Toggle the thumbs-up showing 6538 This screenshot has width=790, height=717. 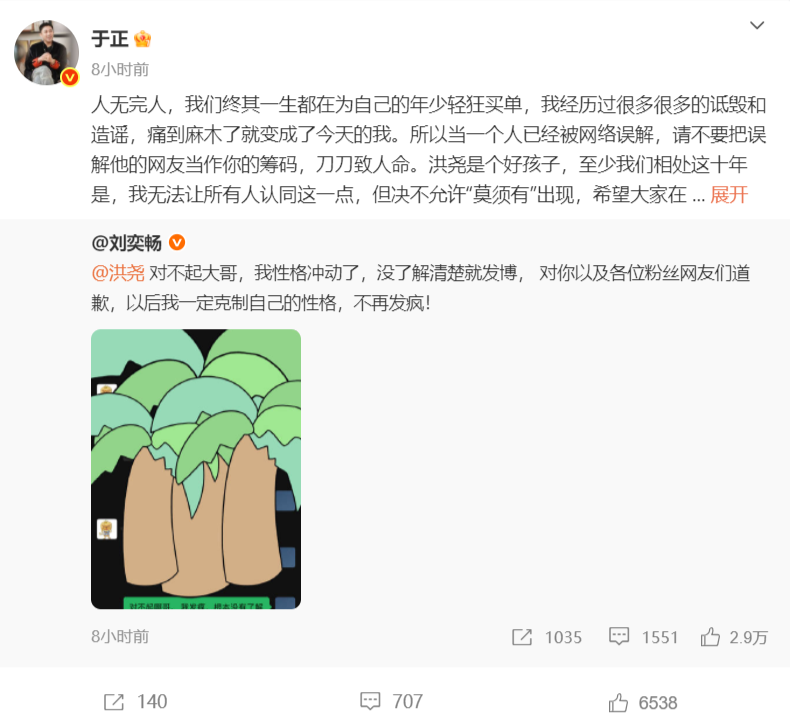(618, 702)
